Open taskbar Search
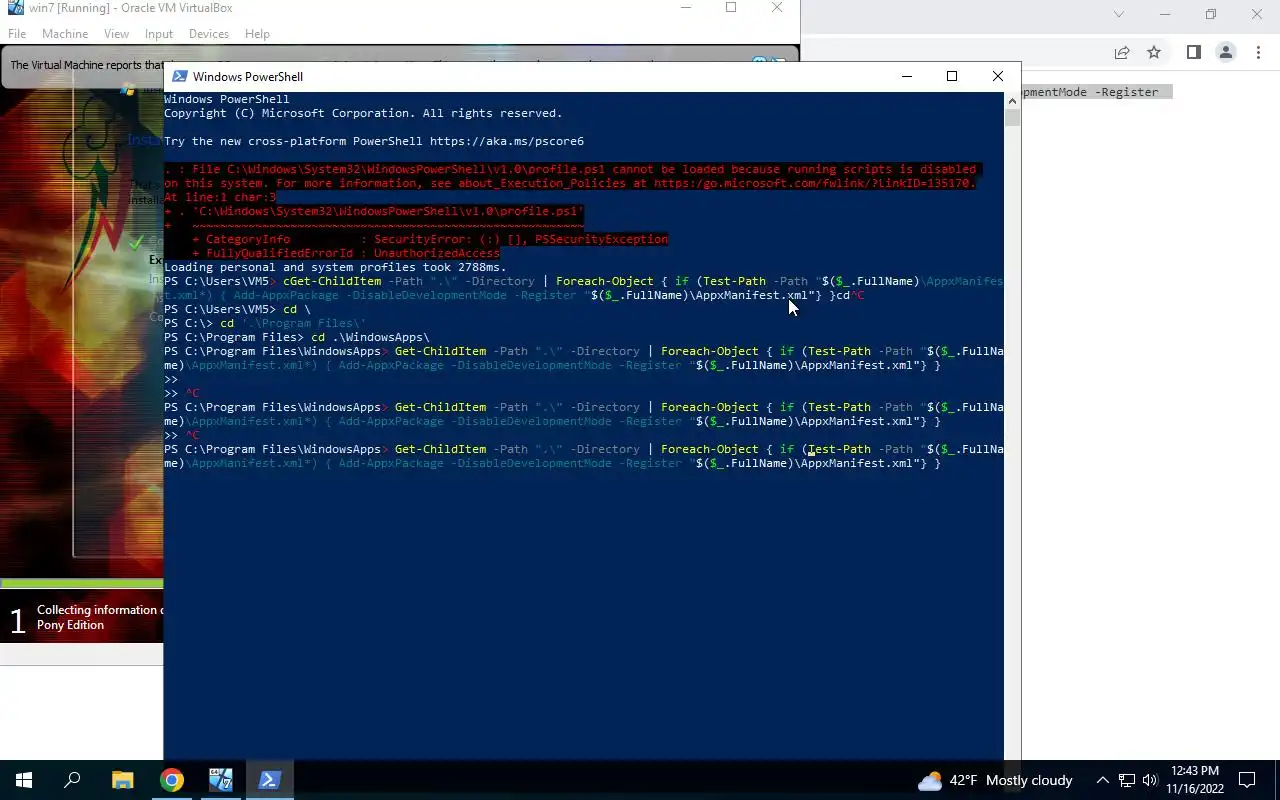This screenshot has width=1280, height=800. click(72, 780)
